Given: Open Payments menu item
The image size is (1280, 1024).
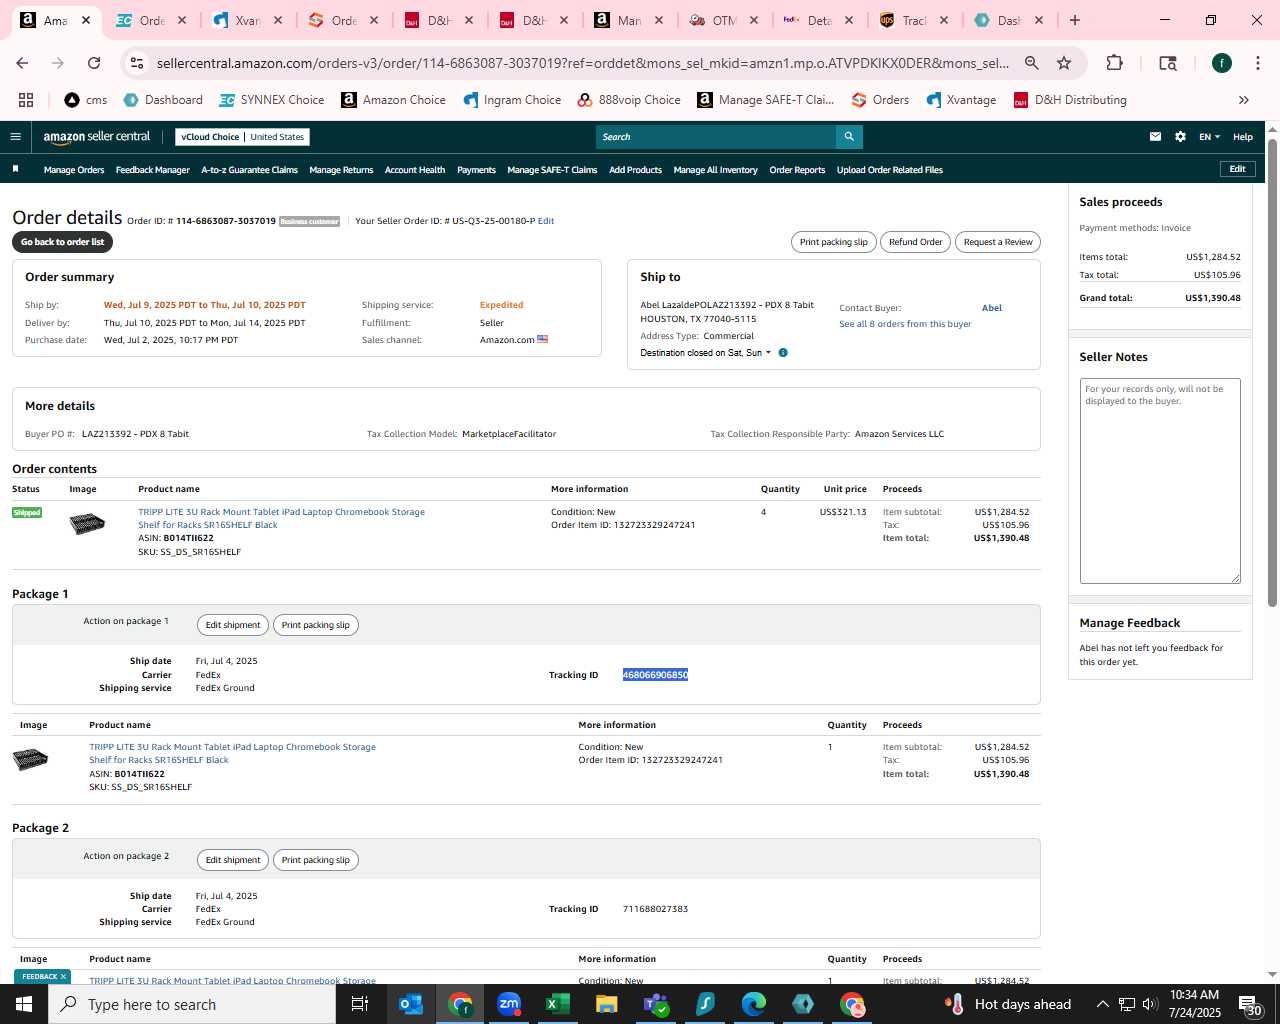Looking at the screenshot, I should (x=476, y=170).
